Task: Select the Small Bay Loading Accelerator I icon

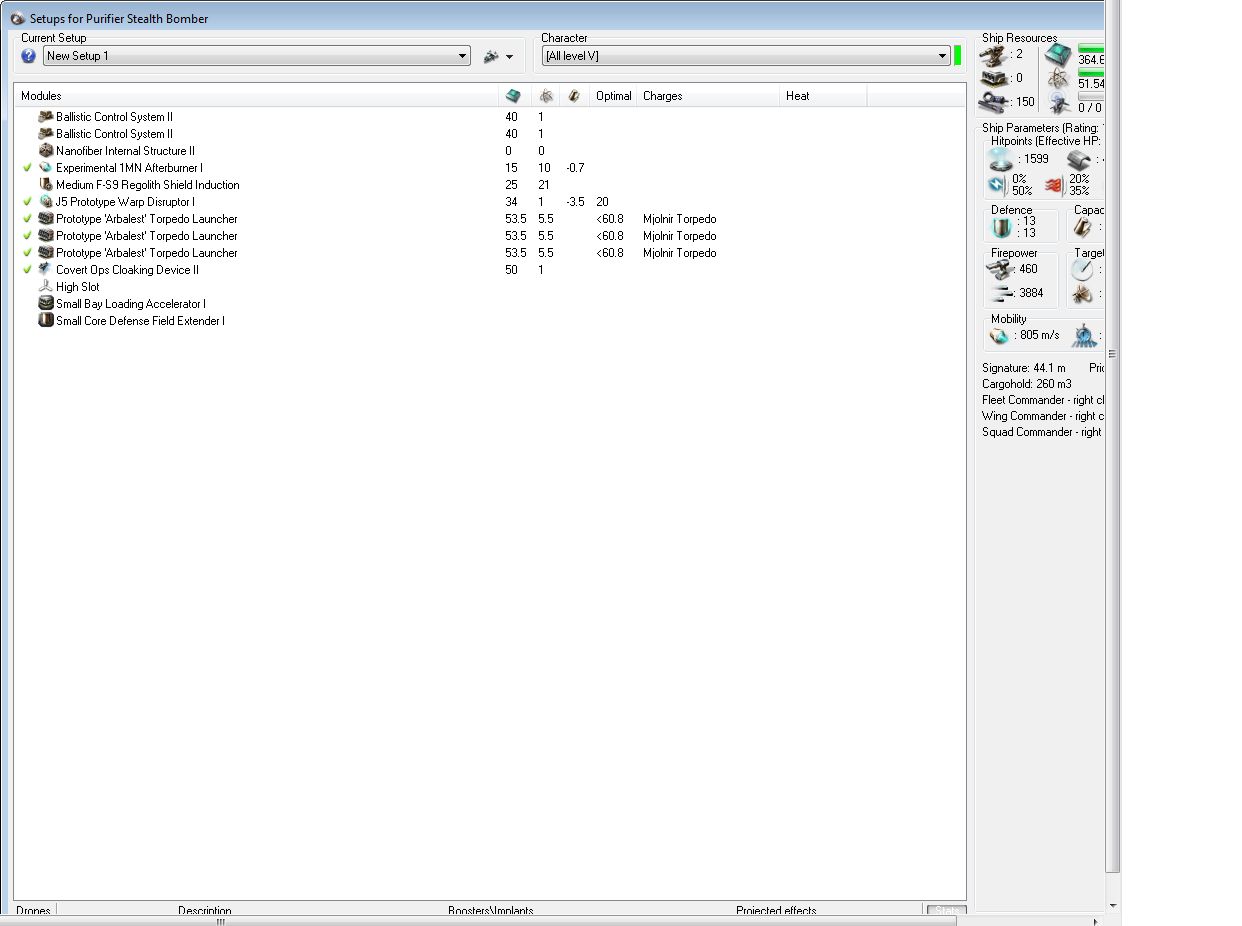Action: pos(45,304)
